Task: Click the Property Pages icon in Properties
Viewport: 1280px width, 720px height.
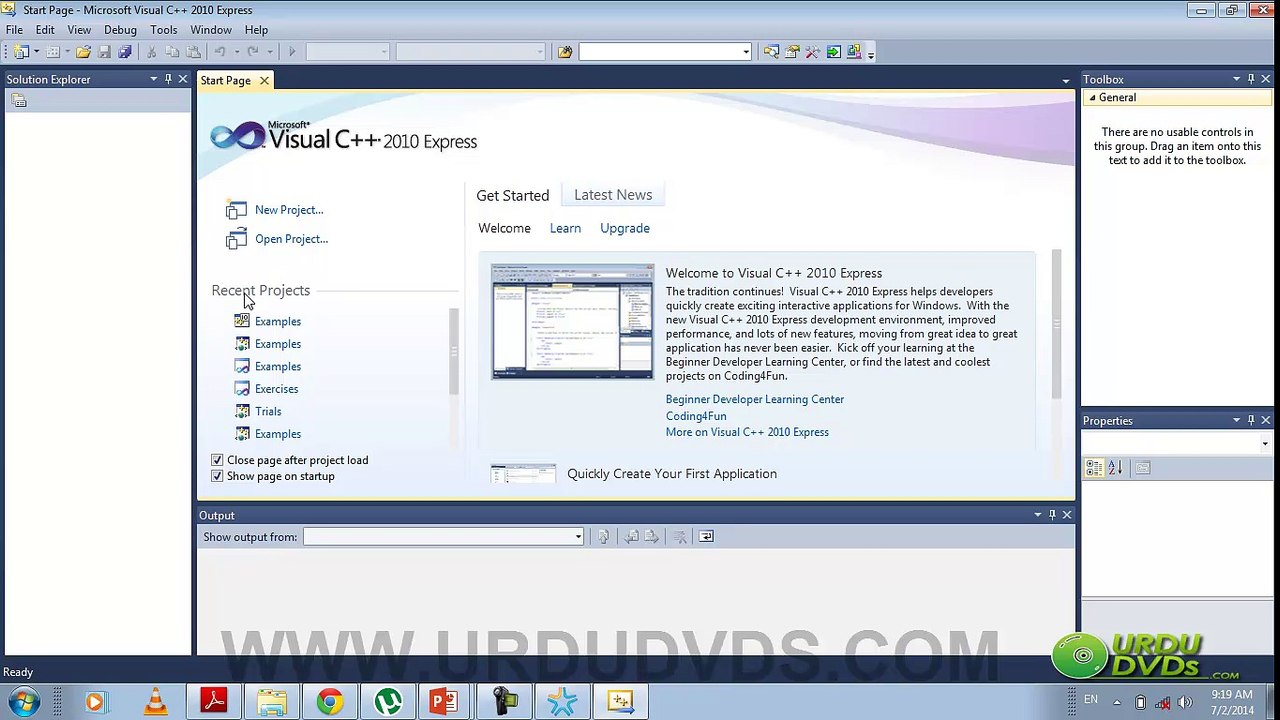Action: point(1143,467)
